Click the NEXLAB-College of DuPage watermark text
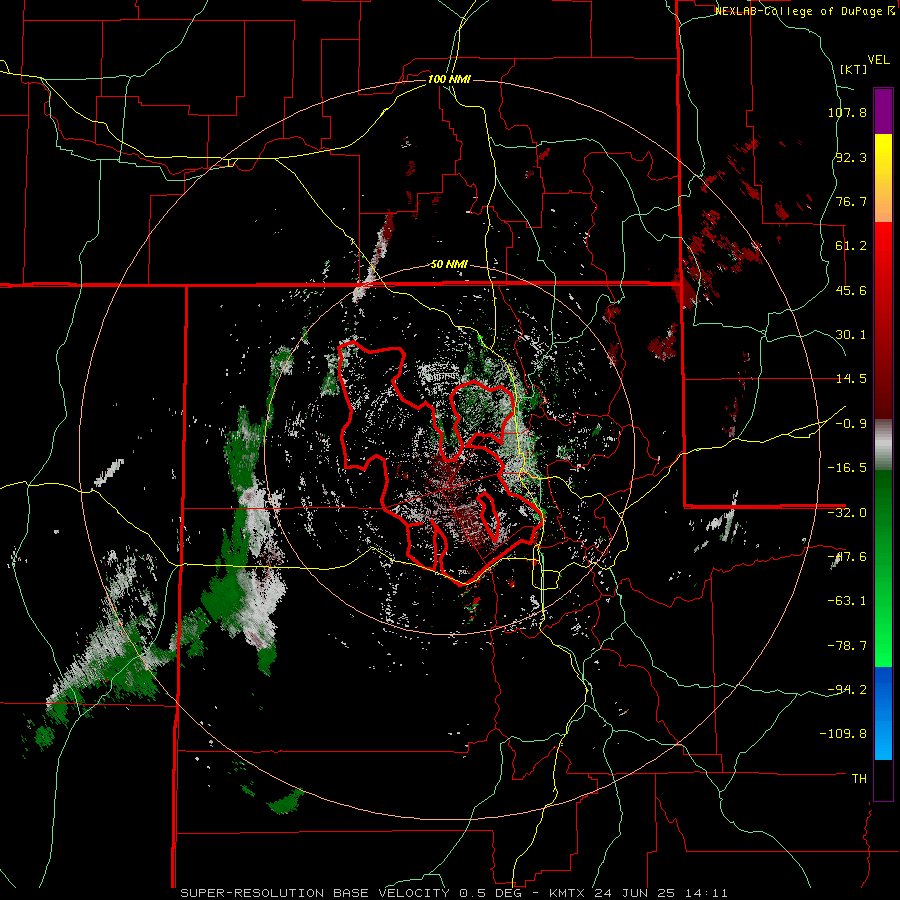 pyautogui.click(x=804, y=11)
